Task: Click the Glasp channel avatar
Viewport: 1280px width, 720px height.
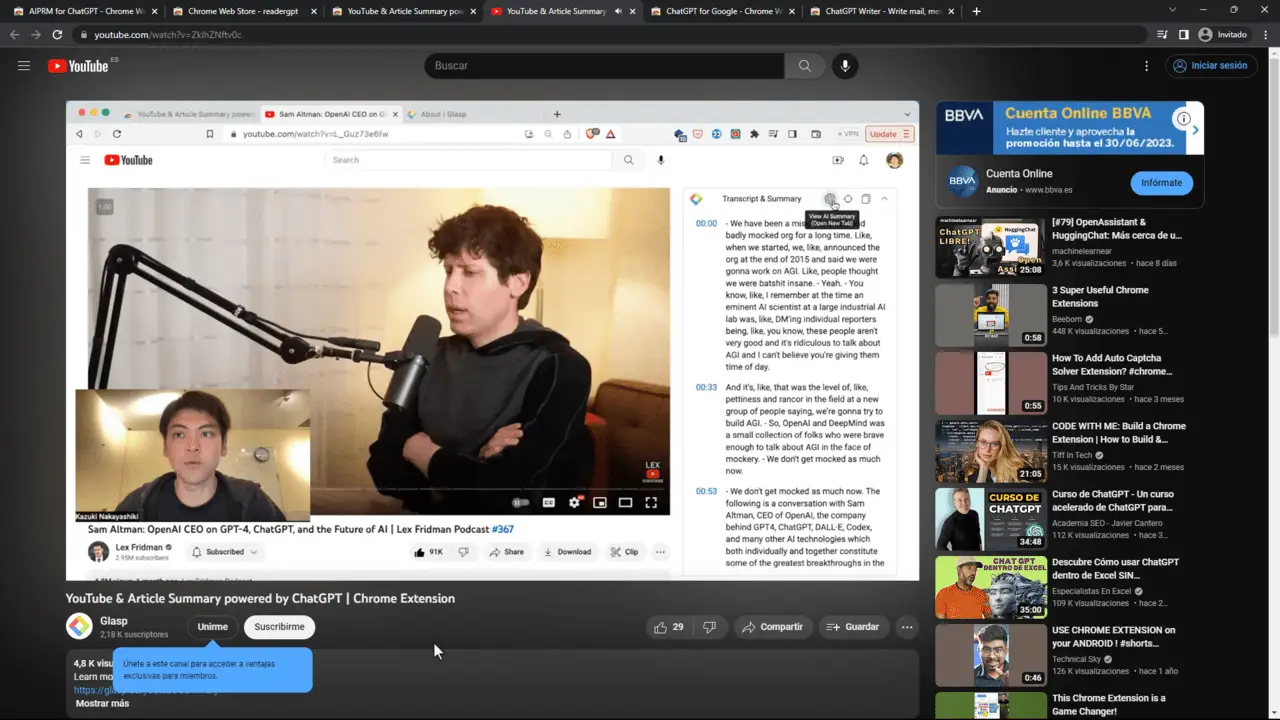Action: (79, 626)
